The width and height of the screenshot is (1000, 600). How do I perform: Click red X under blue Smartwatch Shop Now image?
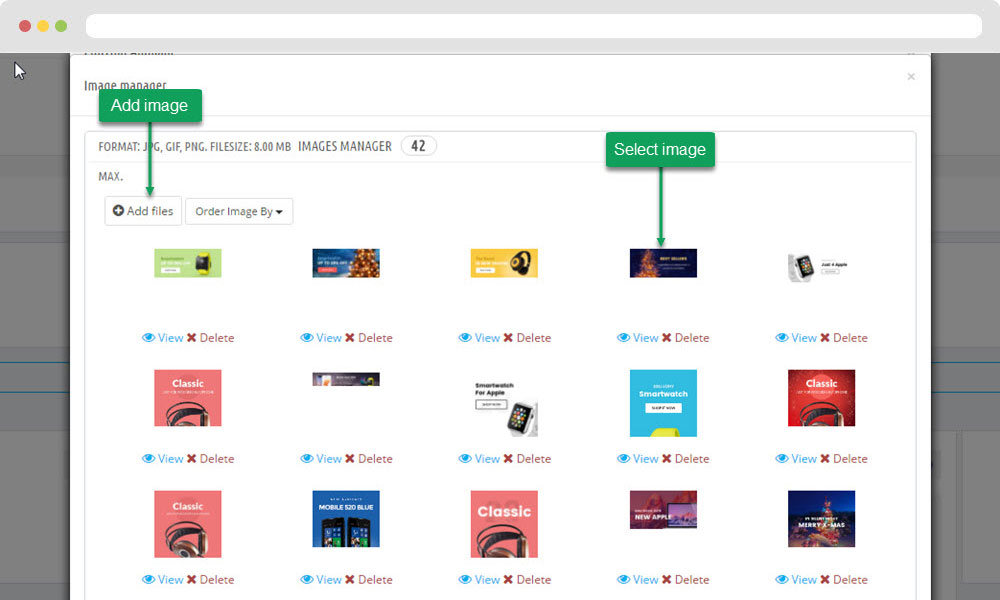coord(667,459)
